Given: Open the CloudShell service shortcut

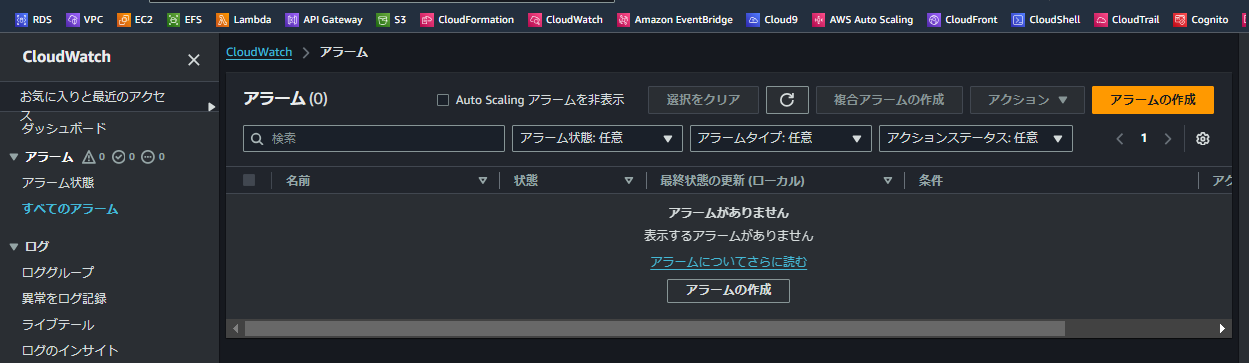Looking at the screenshot, I should pos(1046,19).
